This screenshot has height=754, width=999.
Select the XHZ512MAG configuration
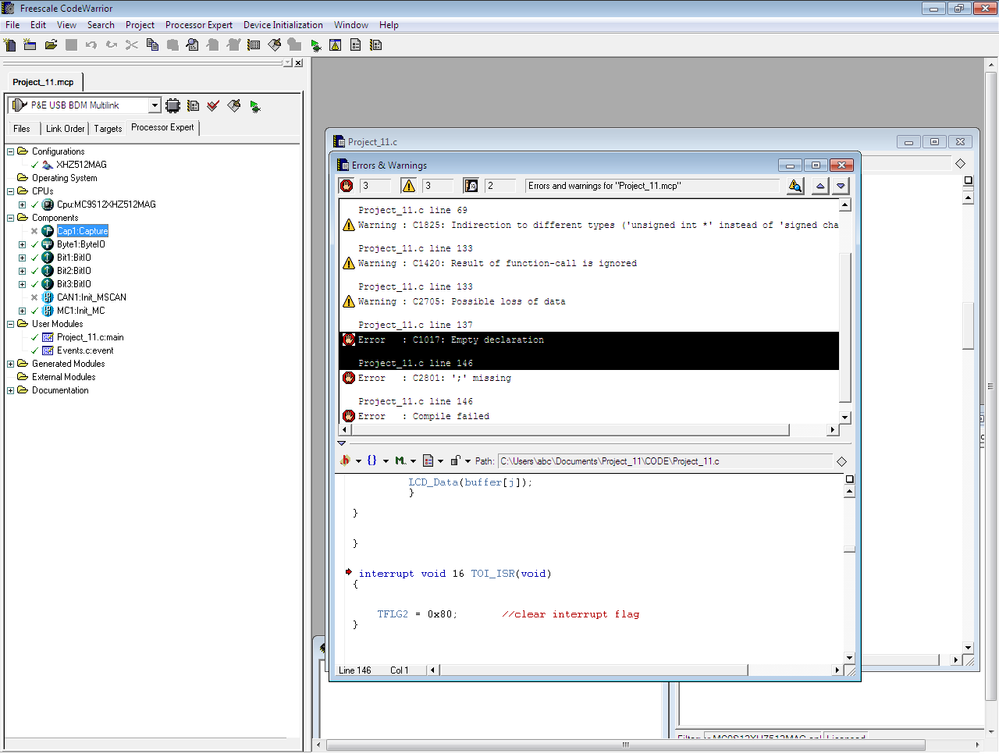click(x=81, y=164)
